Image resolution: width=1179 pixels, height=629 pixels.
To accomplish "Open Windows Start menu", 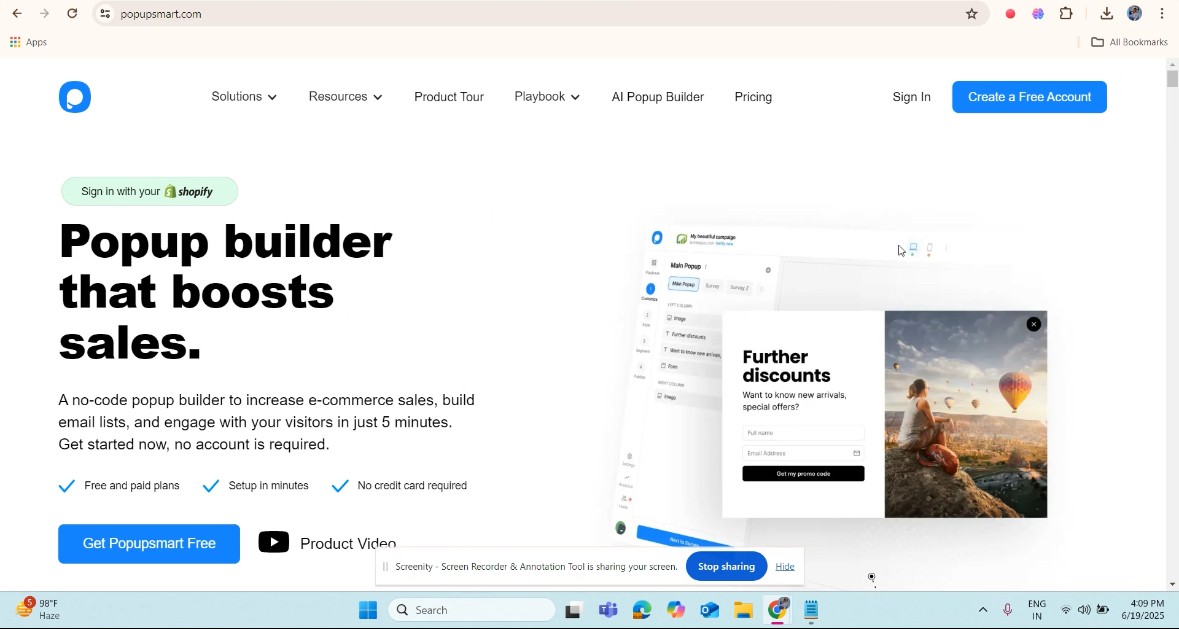I will pos(368,609).
